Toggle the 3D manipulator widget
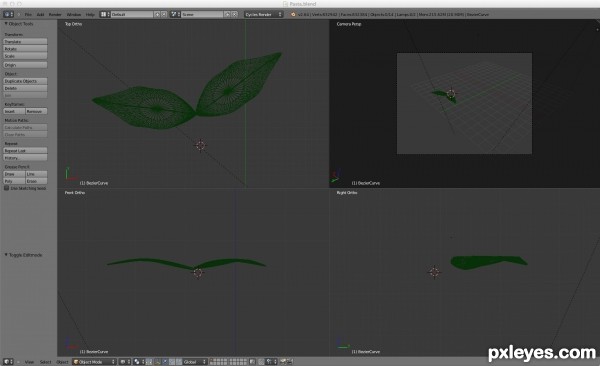Image resolution: width=600 pixels, height=366 pixels. click(158, 362)
